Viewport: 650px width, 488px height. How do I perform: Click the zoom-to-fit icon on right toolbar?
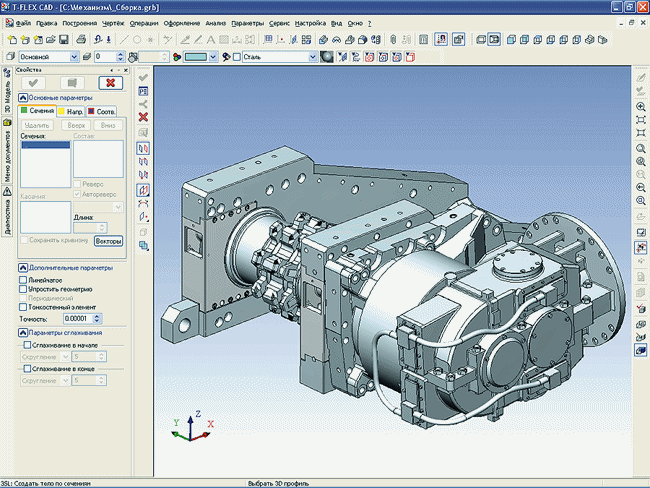640,120
